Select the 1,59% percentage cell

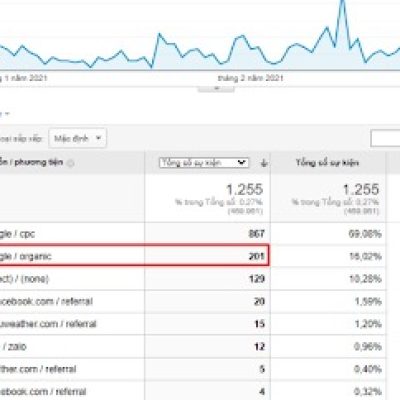(368, 301)
